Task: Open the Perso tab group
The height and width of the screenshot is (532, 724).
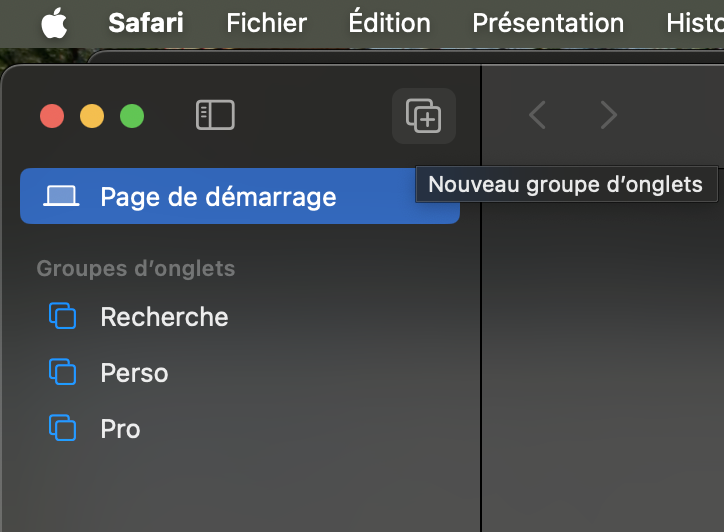Action: point(240,373)
